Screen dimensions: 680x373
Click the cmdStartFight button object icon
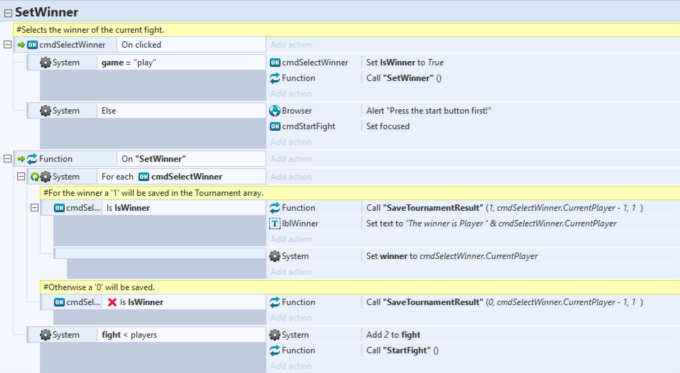tap(275, 126)
